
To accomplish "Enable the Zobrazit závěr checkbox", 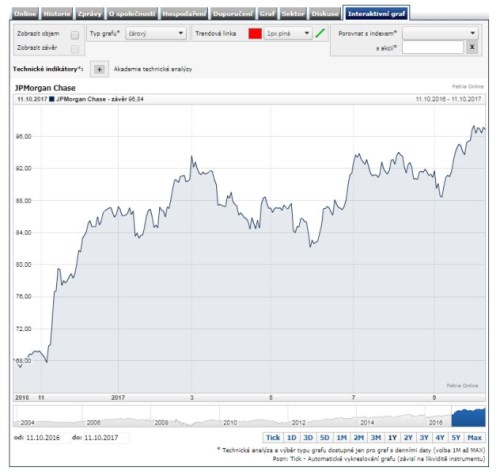I will click(x=75, y=49).
